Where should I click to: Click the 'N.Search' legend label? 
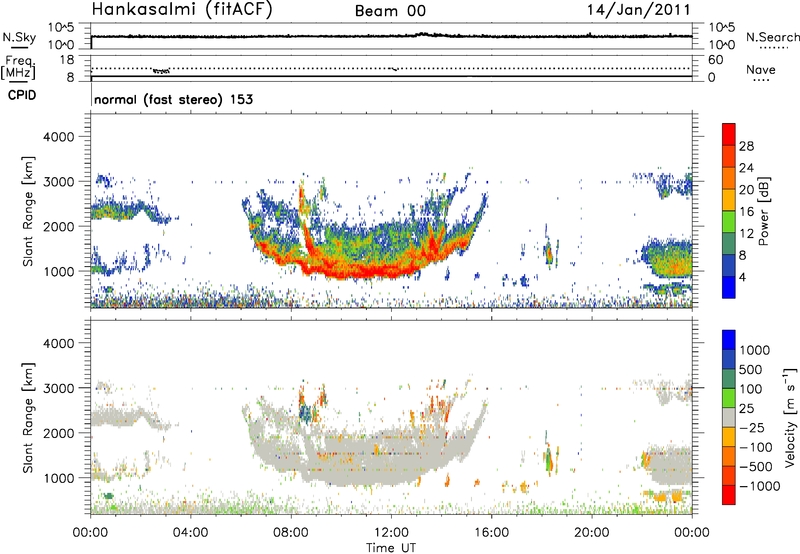772,37
